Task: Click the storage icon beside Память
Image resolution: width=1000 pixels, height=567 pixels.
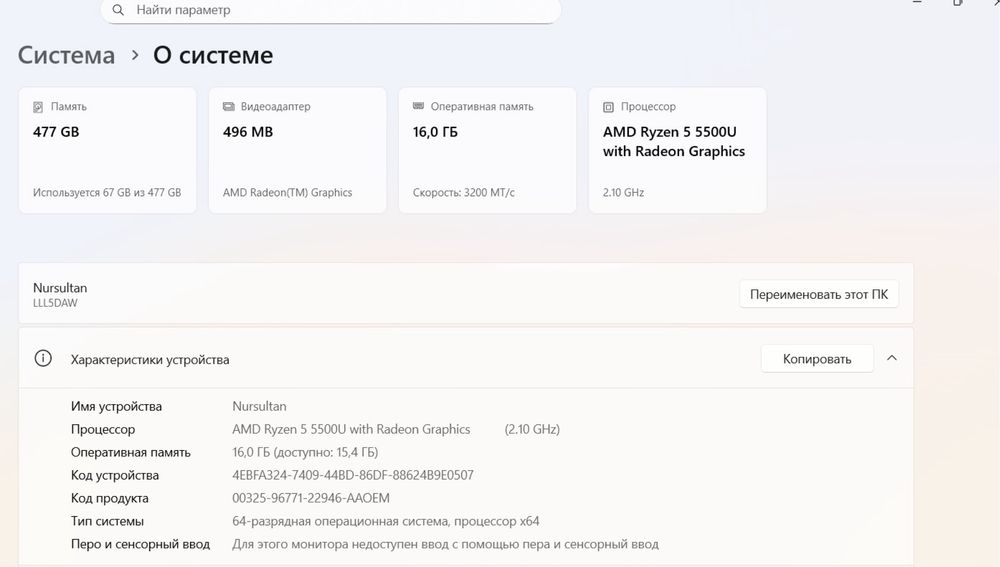Action: coord(39,107)
